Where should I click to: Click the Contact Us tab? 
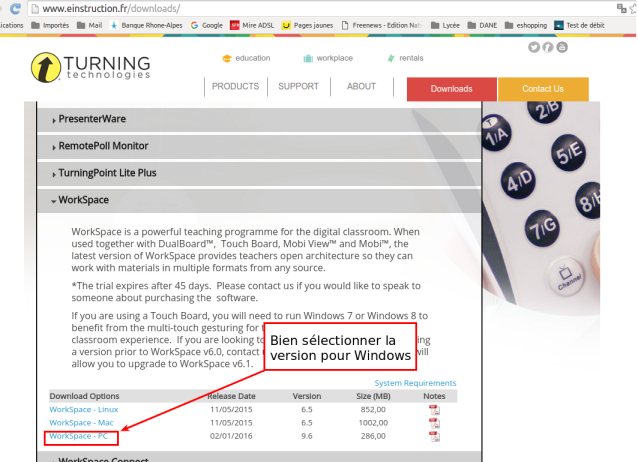[543, 89]
